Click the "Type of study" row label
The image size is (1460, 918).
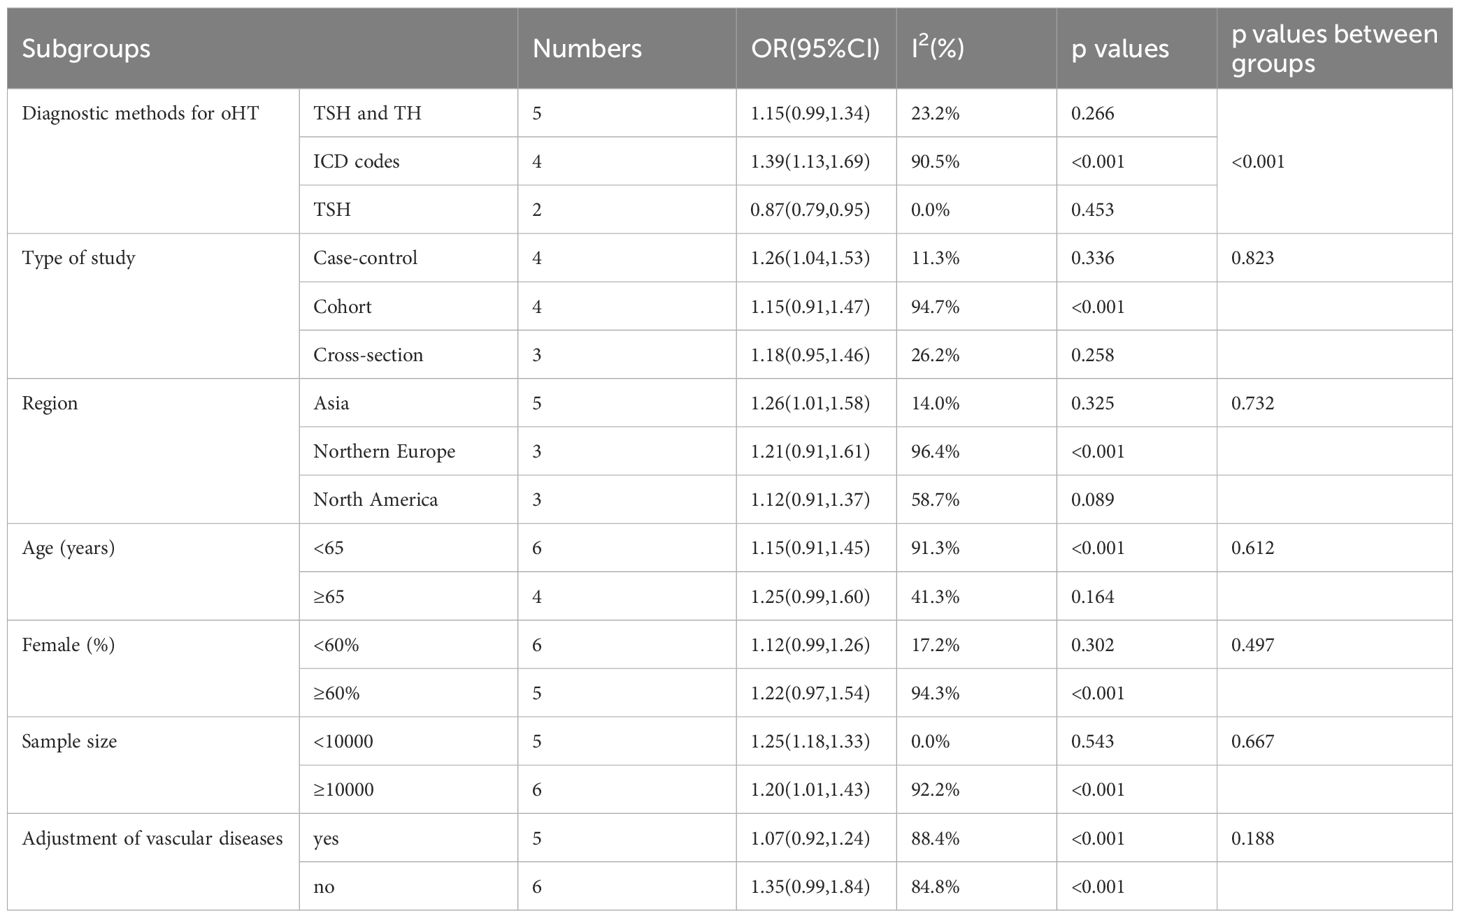coord(78,258)
